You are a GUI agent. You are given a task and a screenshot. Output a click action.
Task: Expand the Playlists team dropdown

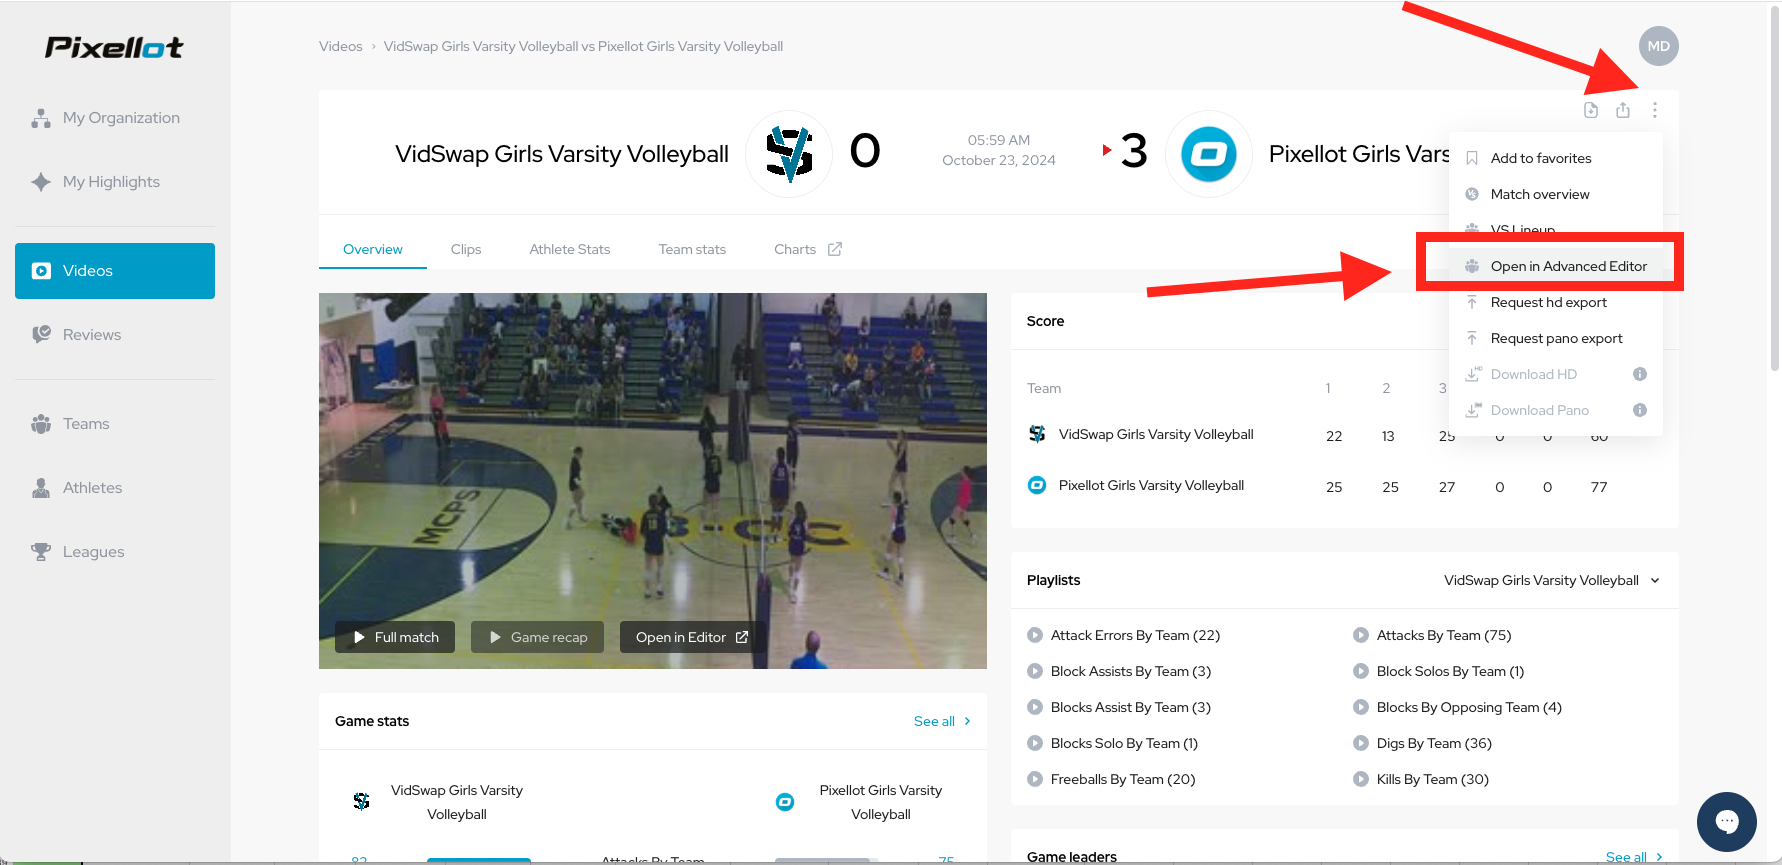1552,580
